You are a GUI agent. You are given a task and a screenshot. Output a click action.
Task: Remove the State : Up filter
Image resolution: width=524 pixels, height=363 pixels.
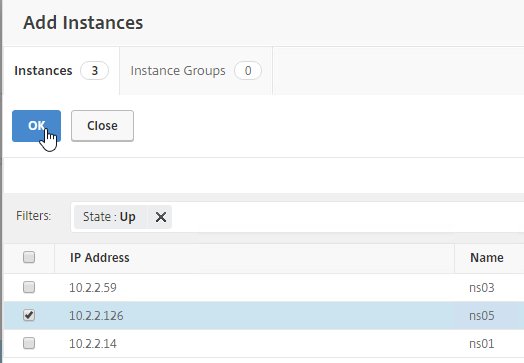161,217
